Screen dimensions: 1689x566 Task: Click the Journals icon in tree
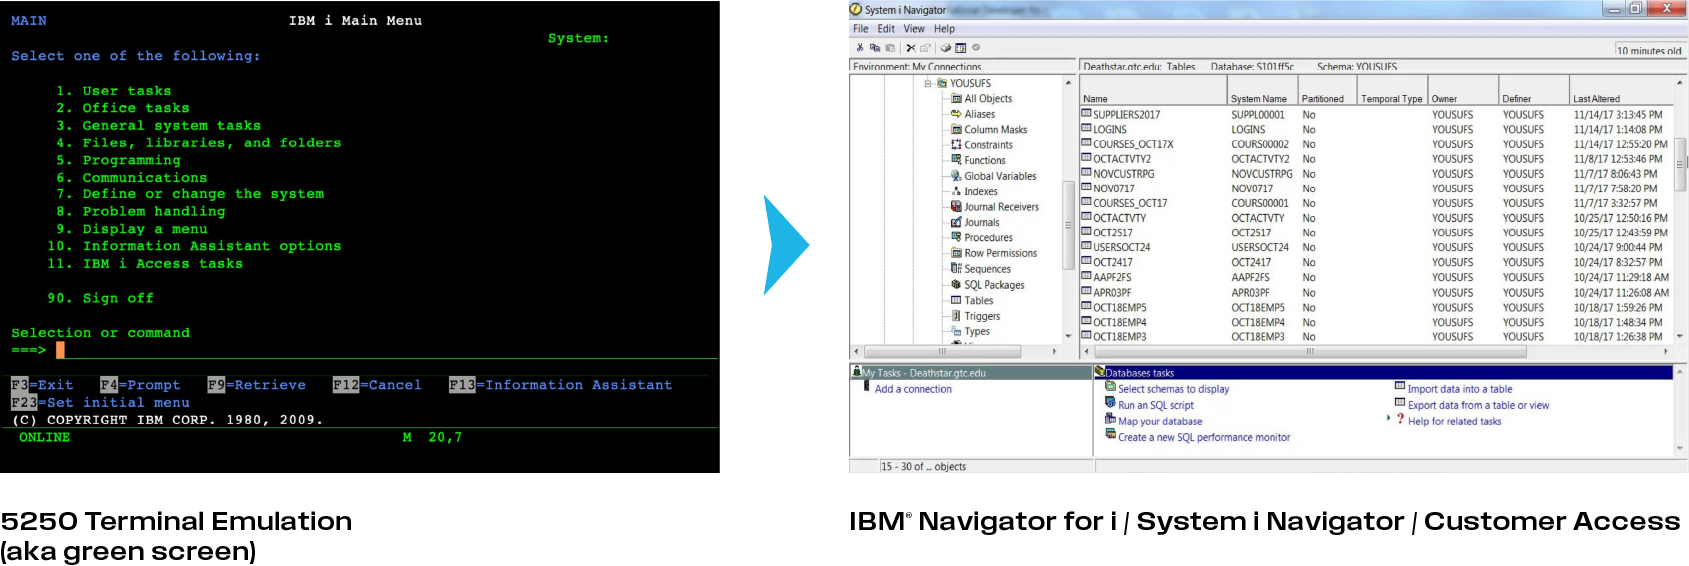(x=956, y=222)
